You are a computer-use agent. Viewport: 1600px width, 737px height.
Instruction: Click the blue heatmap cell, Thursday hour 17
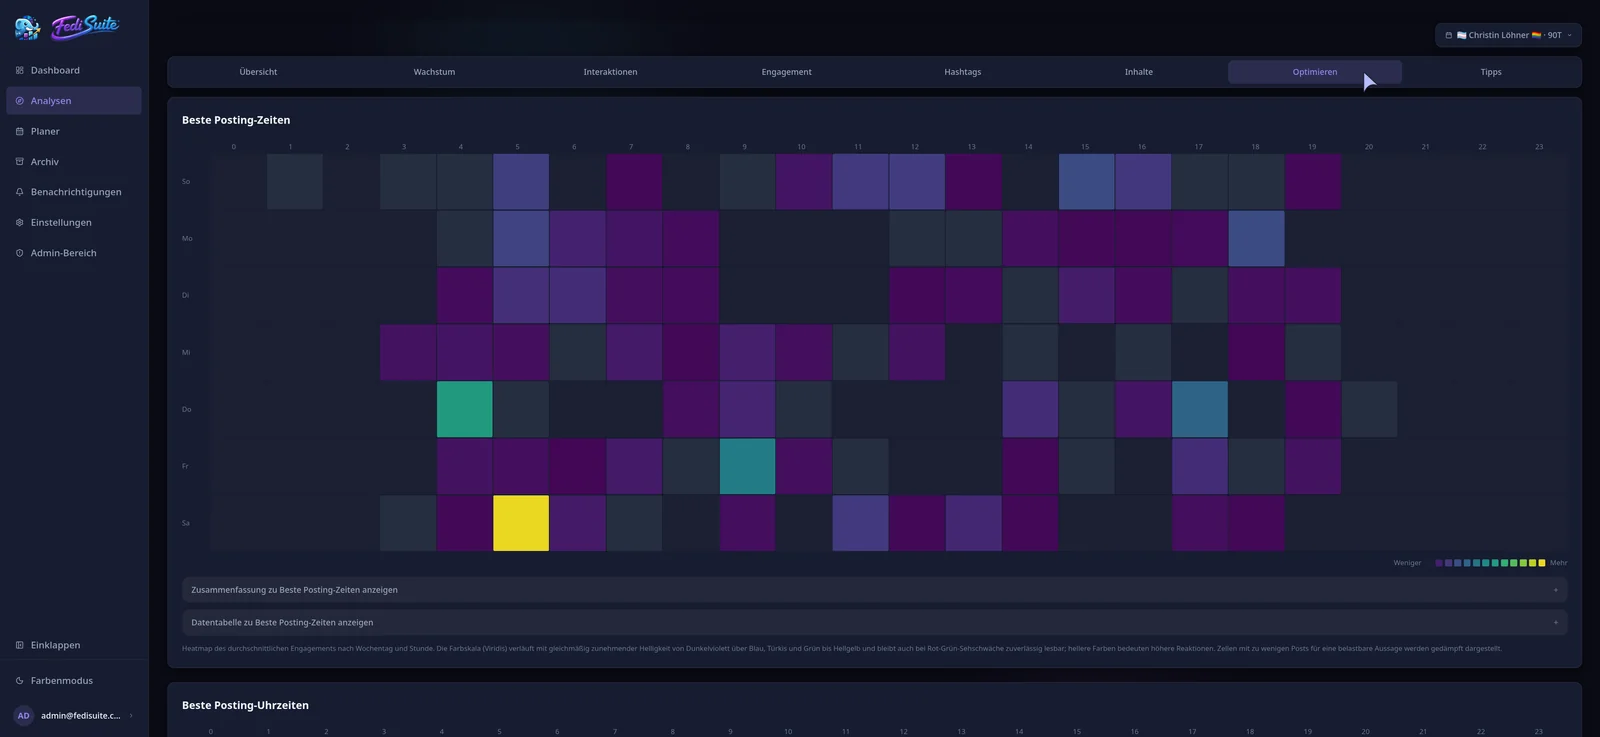click(1200, 409)
